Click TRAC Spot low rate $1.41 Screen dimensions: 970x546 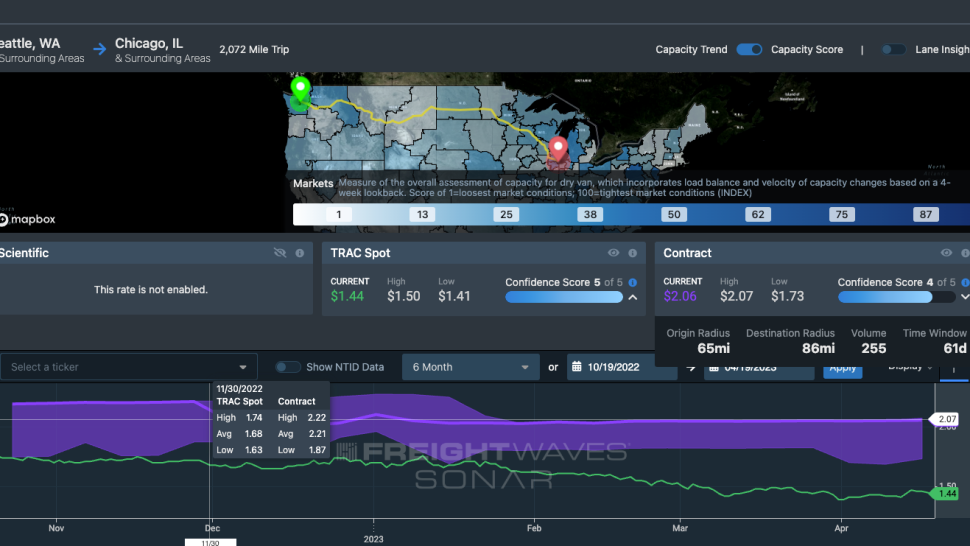tap(454, 296)
